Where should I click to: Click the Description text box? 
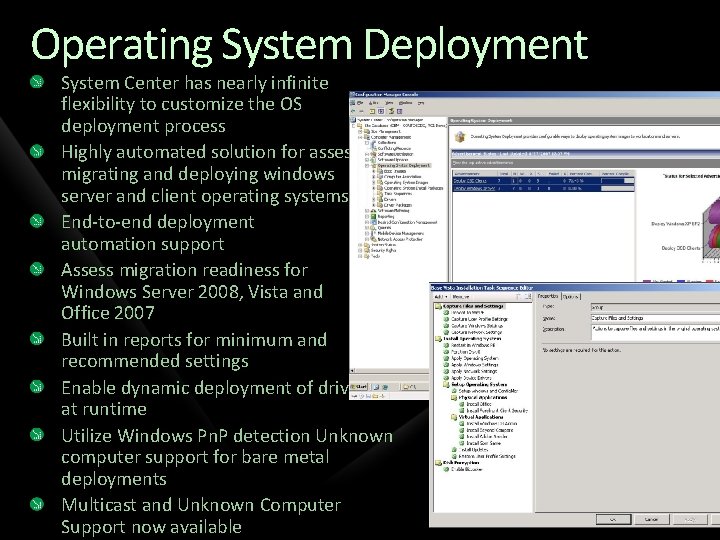tap(655, 332)
